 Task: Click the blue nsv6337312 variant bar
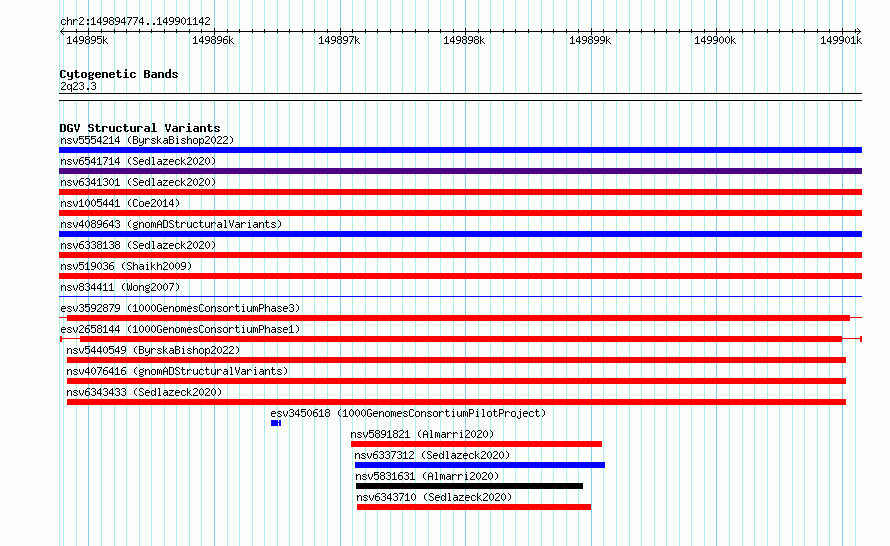[480, 465]
